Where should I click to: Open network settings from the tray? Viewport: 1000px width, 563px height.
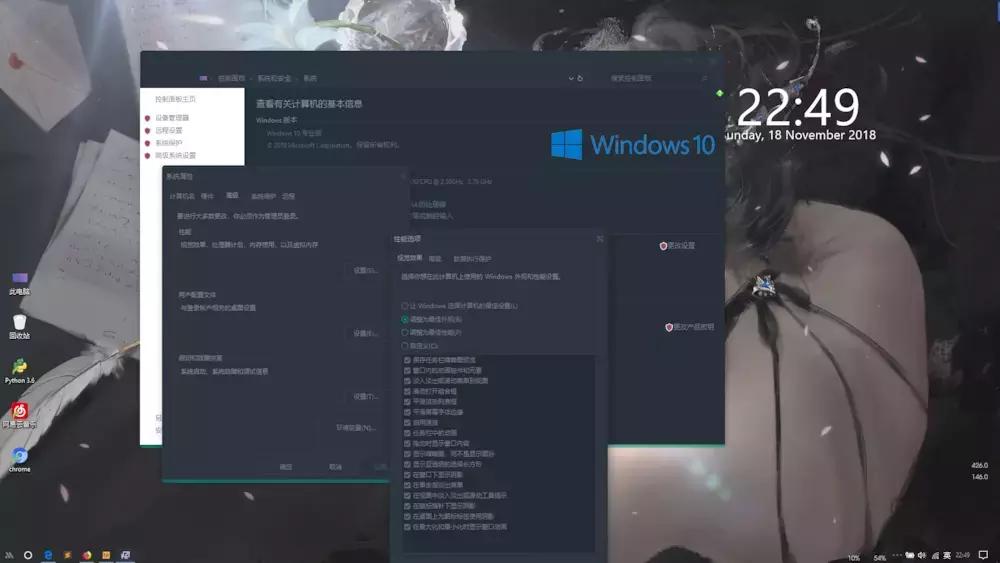click(x=935, y=555)
